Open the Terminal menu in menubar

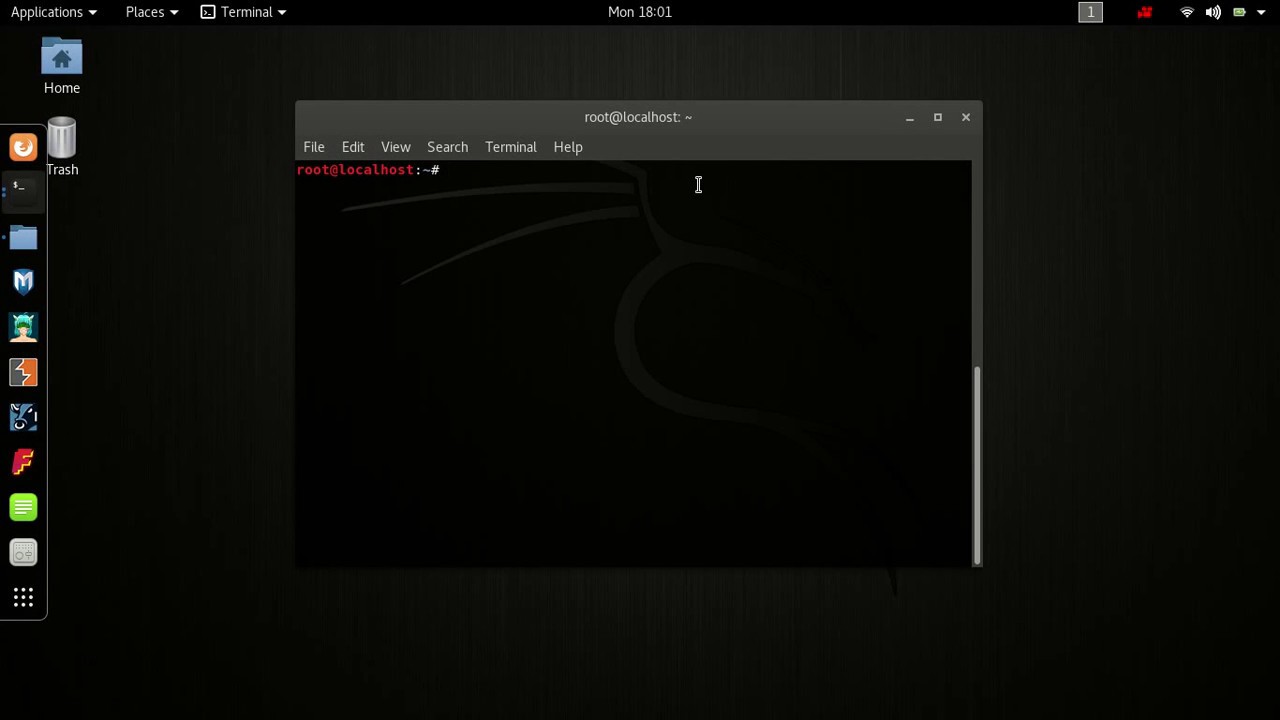(511, 147)
